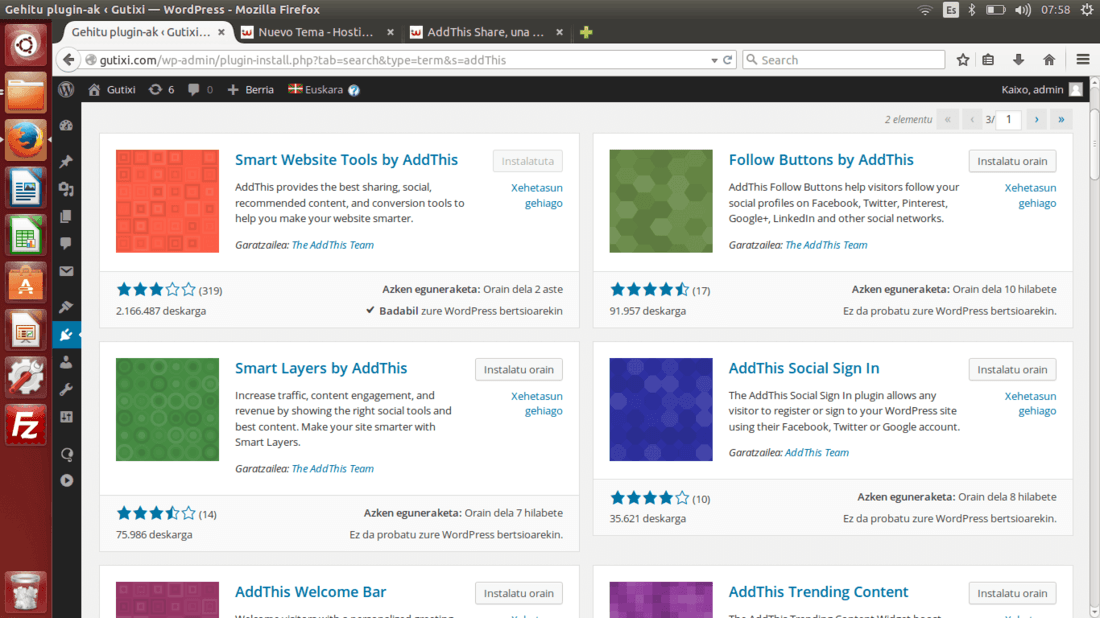
Task: Open a new Firefox tab with plus
Action: pos(586,32)
